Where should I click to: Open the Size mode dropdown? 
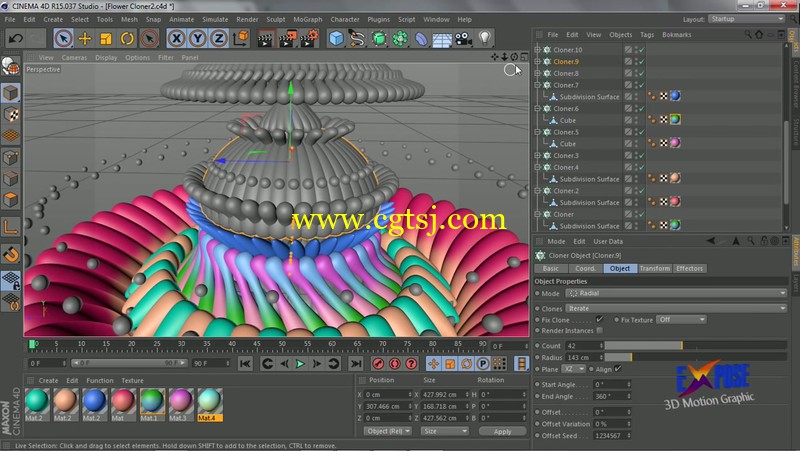coord(444,431)
